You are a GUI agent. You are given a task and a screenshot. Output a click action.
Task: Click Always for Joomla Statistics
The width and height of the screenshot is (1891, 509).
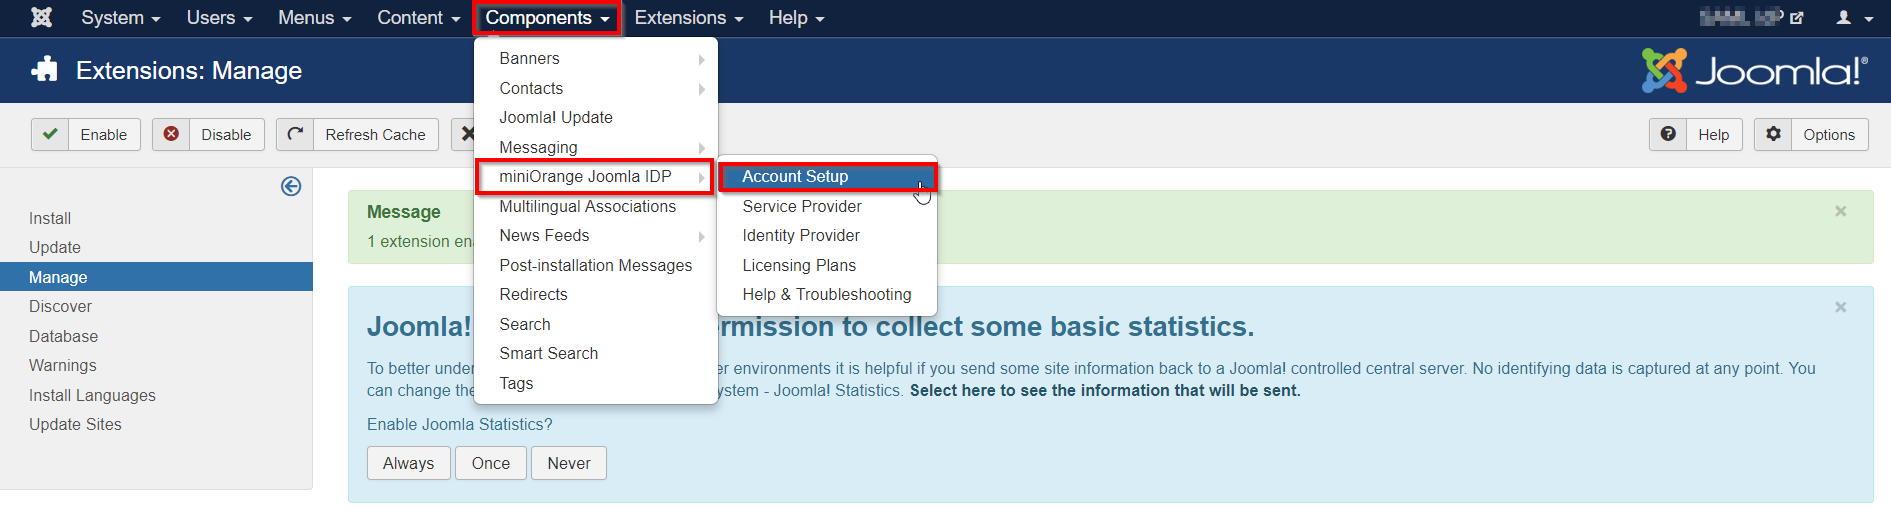[x=408, y=463]
